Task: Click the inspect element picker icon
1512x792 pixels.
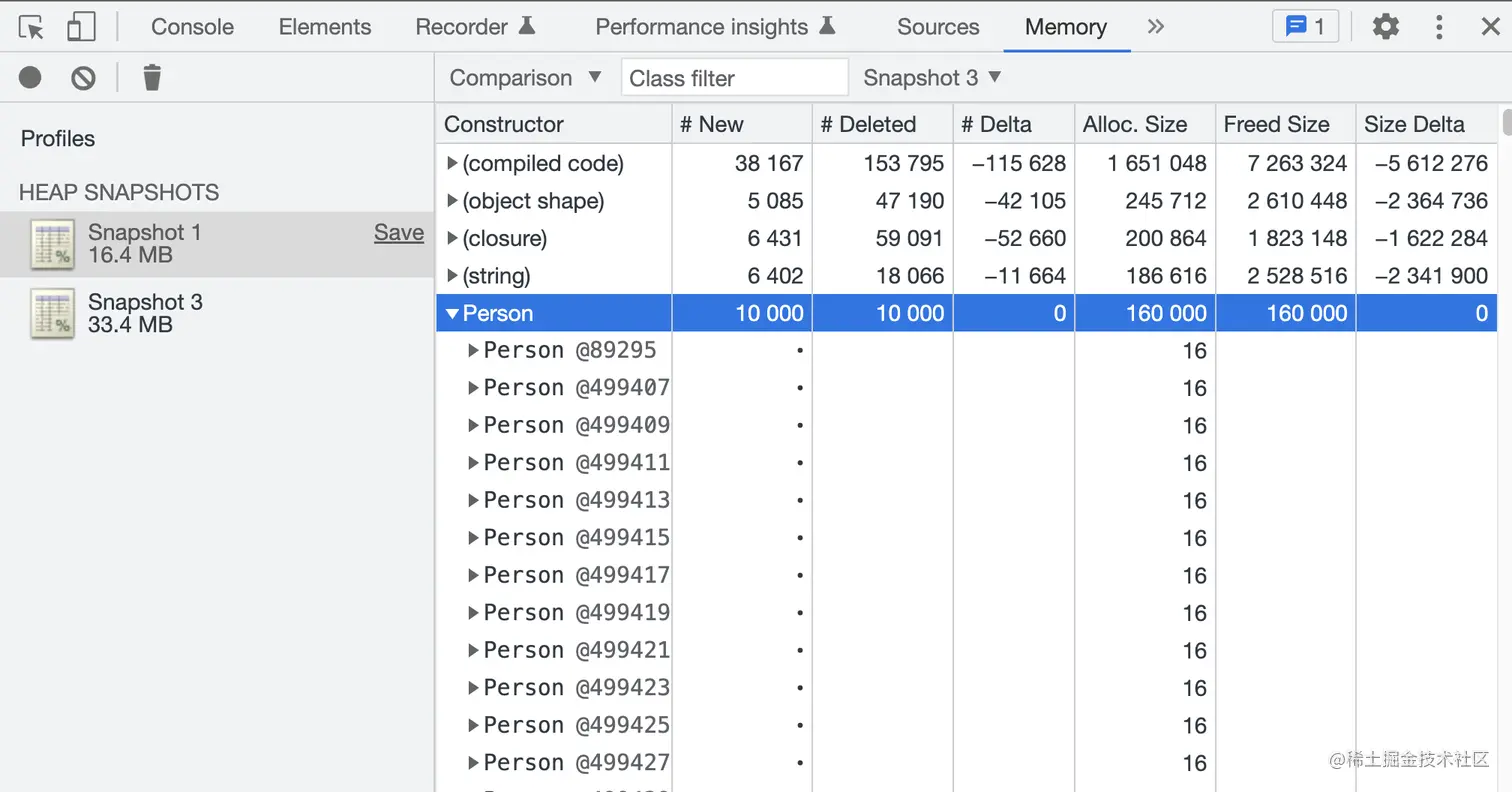Action: tap(32, 27)
